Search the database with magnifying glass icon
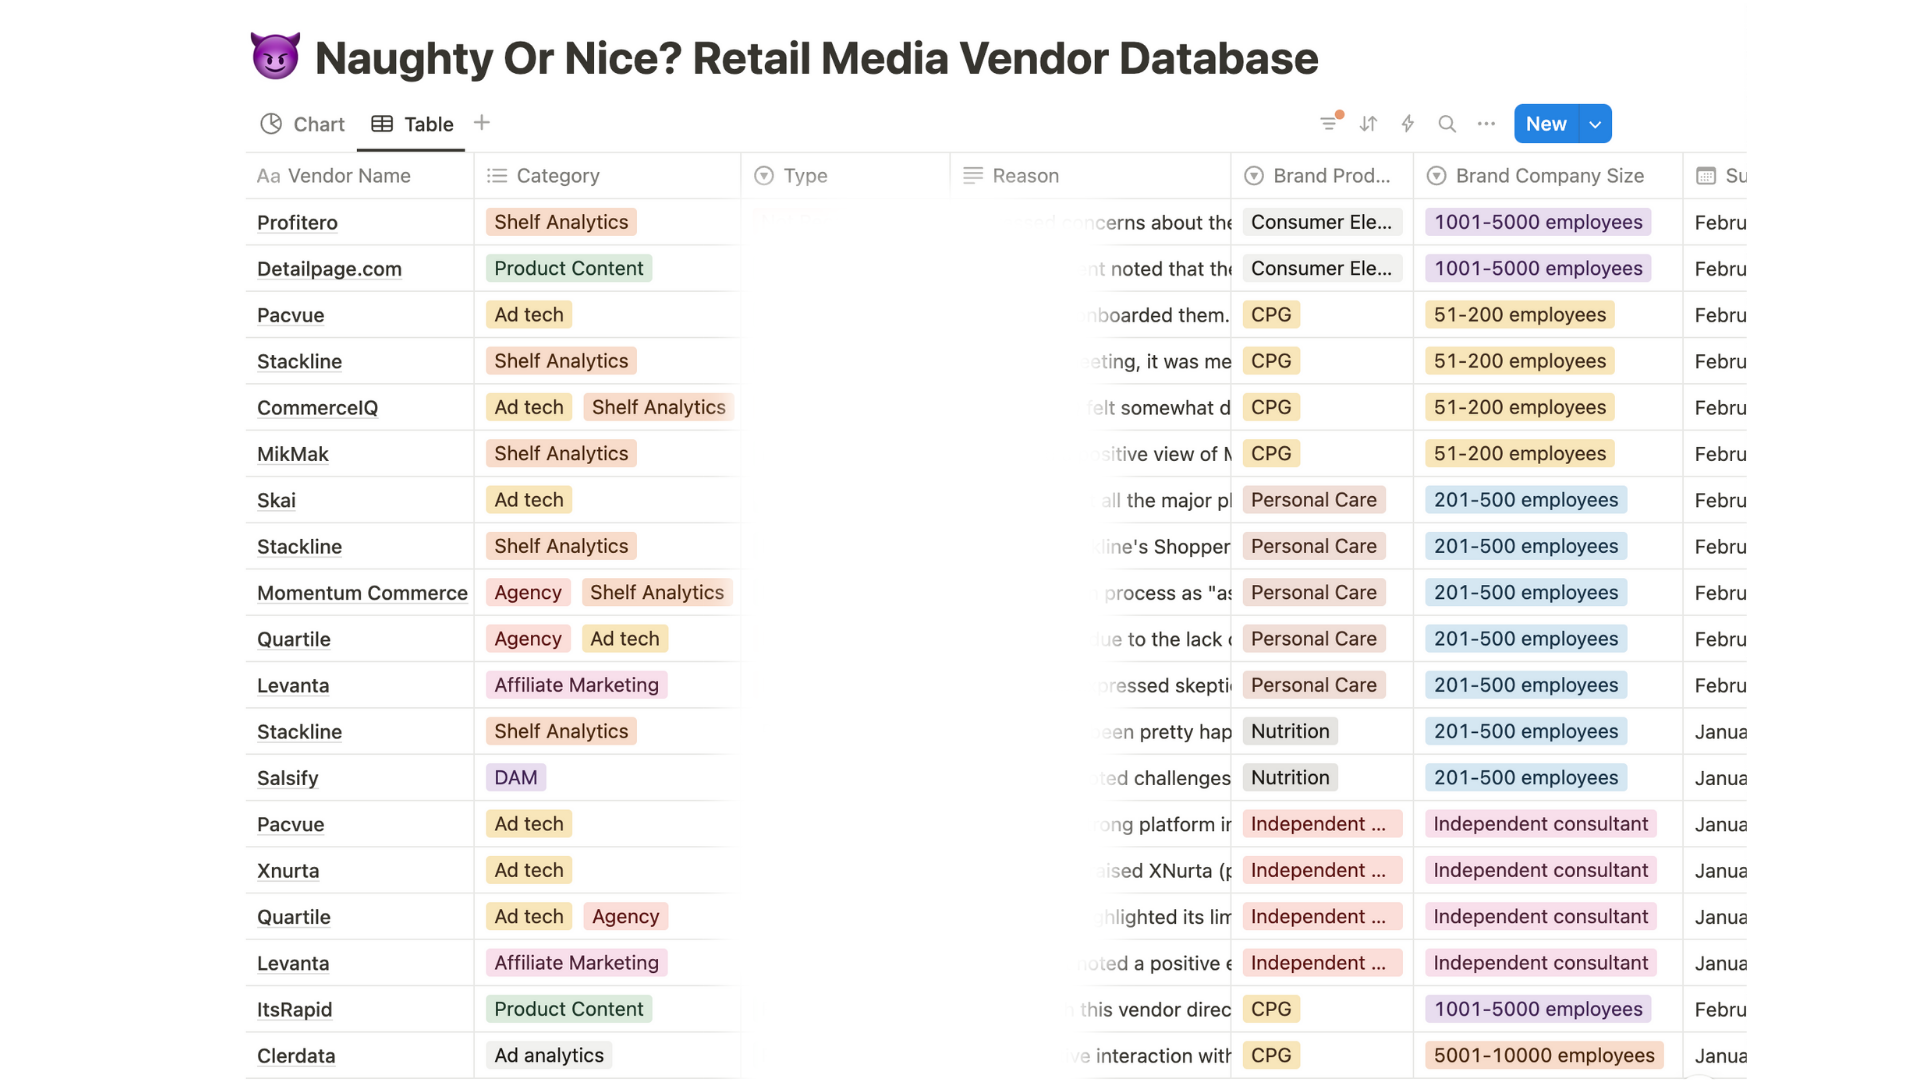This screenshot has width=1920, height=1080. click(1446, 123)
